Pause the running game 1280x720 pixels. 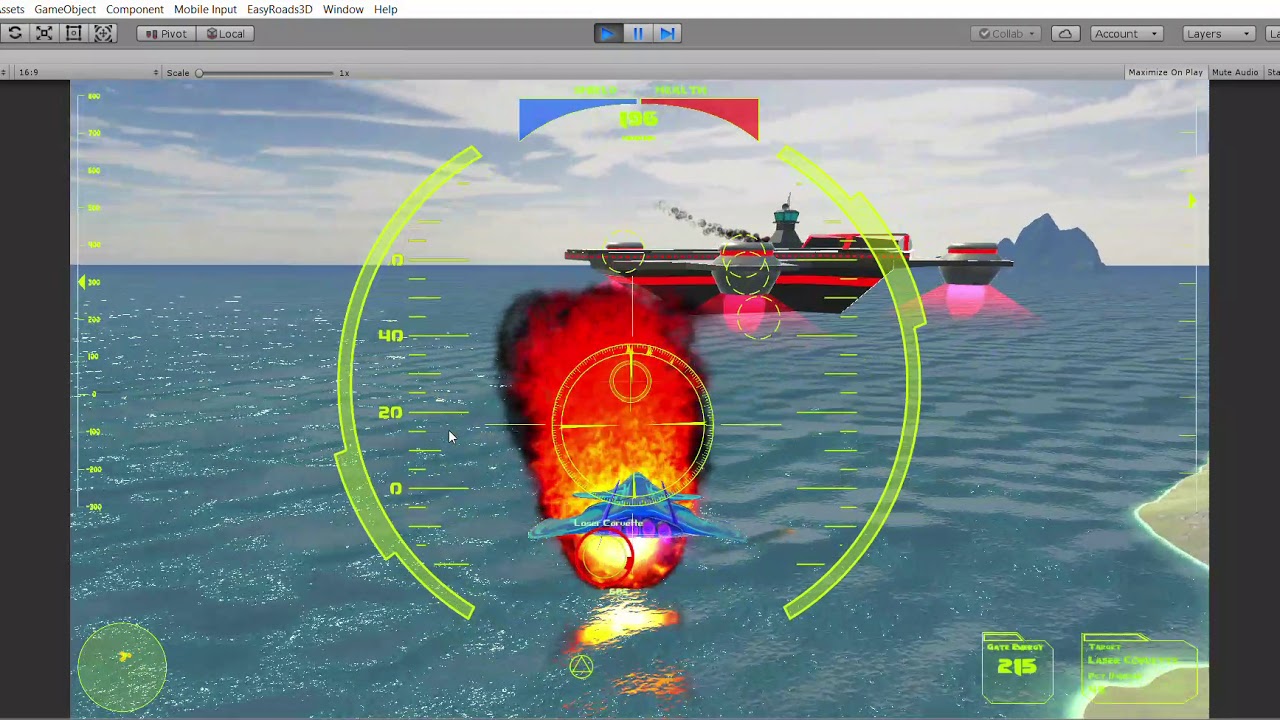[637, 33]
